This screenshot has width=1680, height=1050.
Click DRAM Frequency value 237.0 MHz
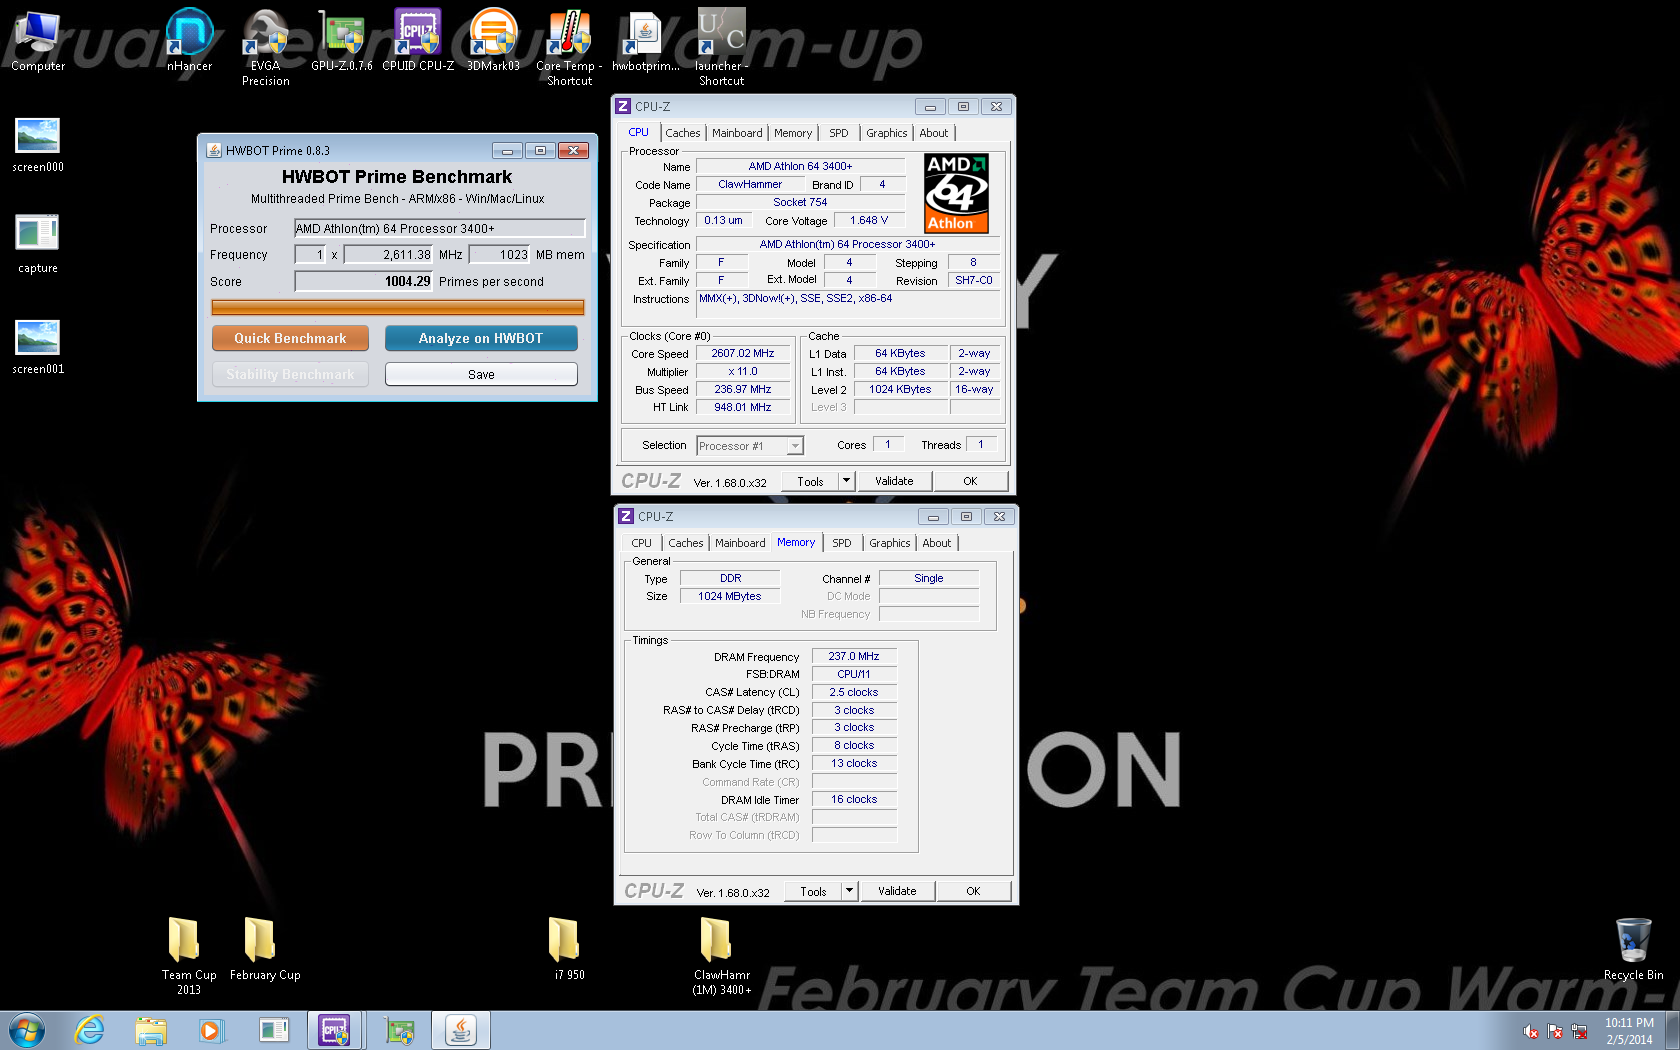pos(854,656)
